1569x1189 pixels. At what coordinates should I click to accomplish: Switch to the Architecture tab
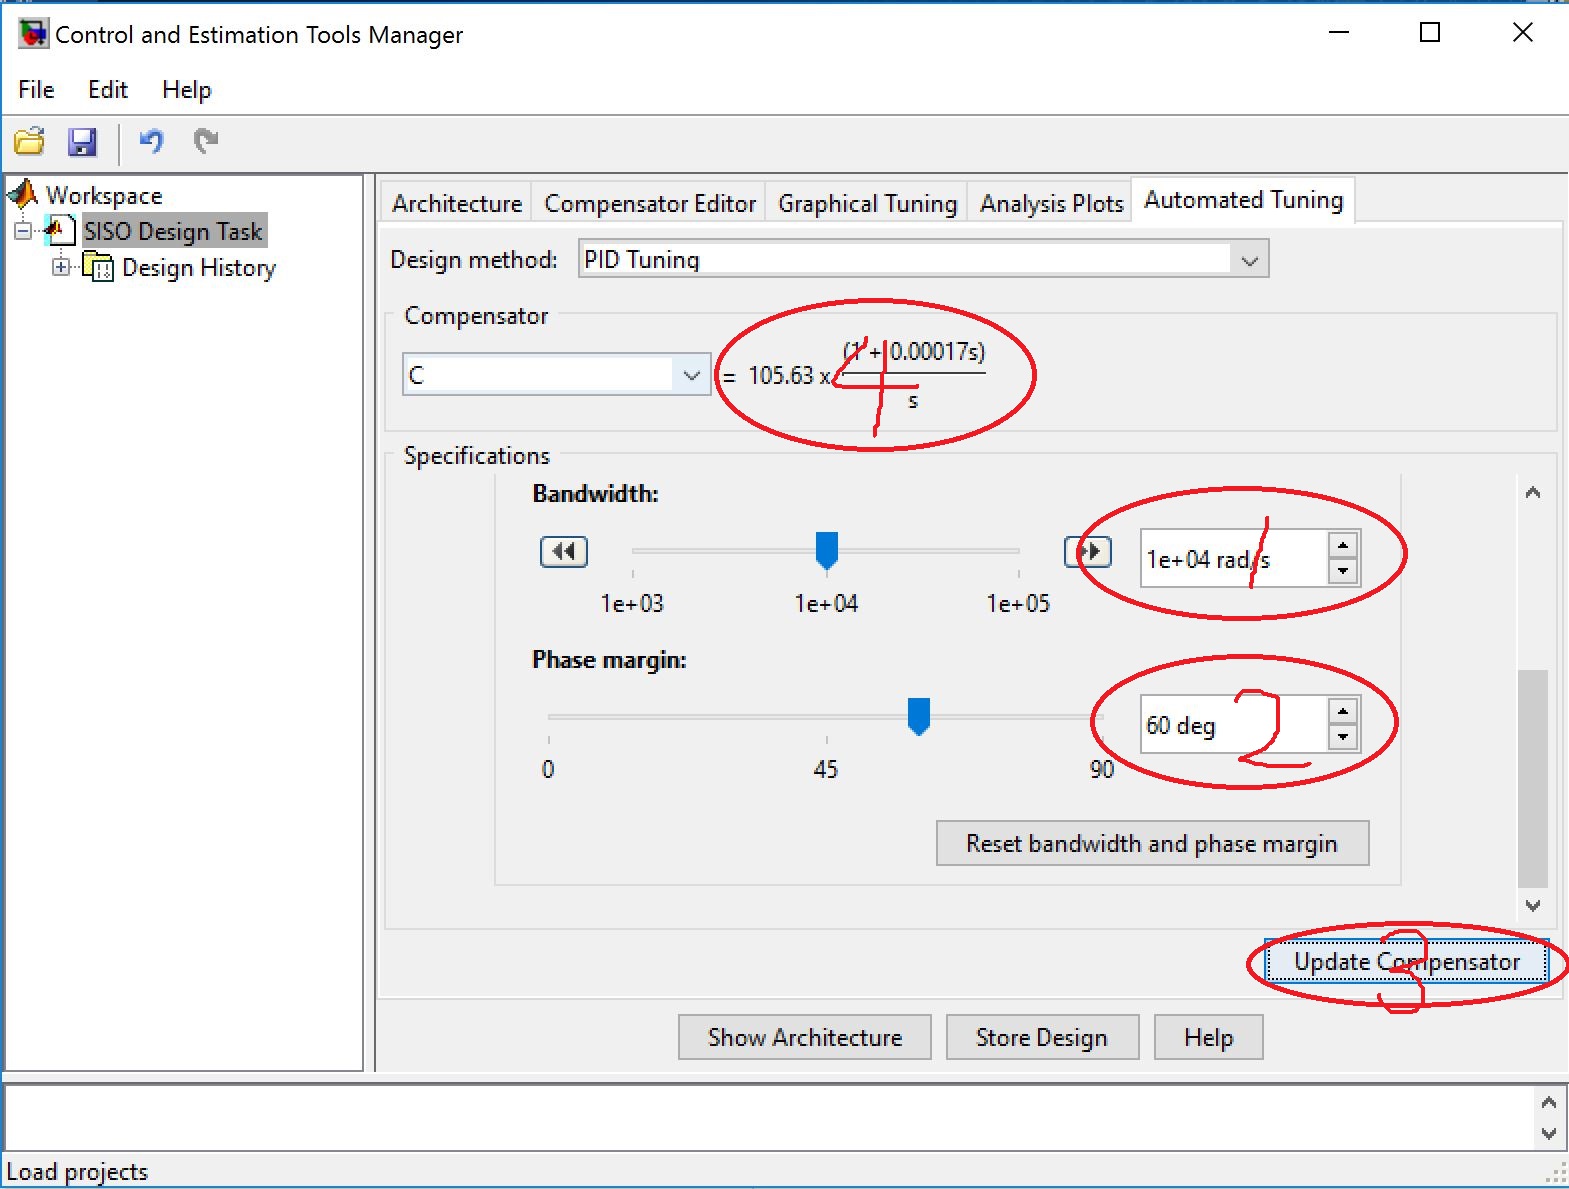click(x=457, y=204)
